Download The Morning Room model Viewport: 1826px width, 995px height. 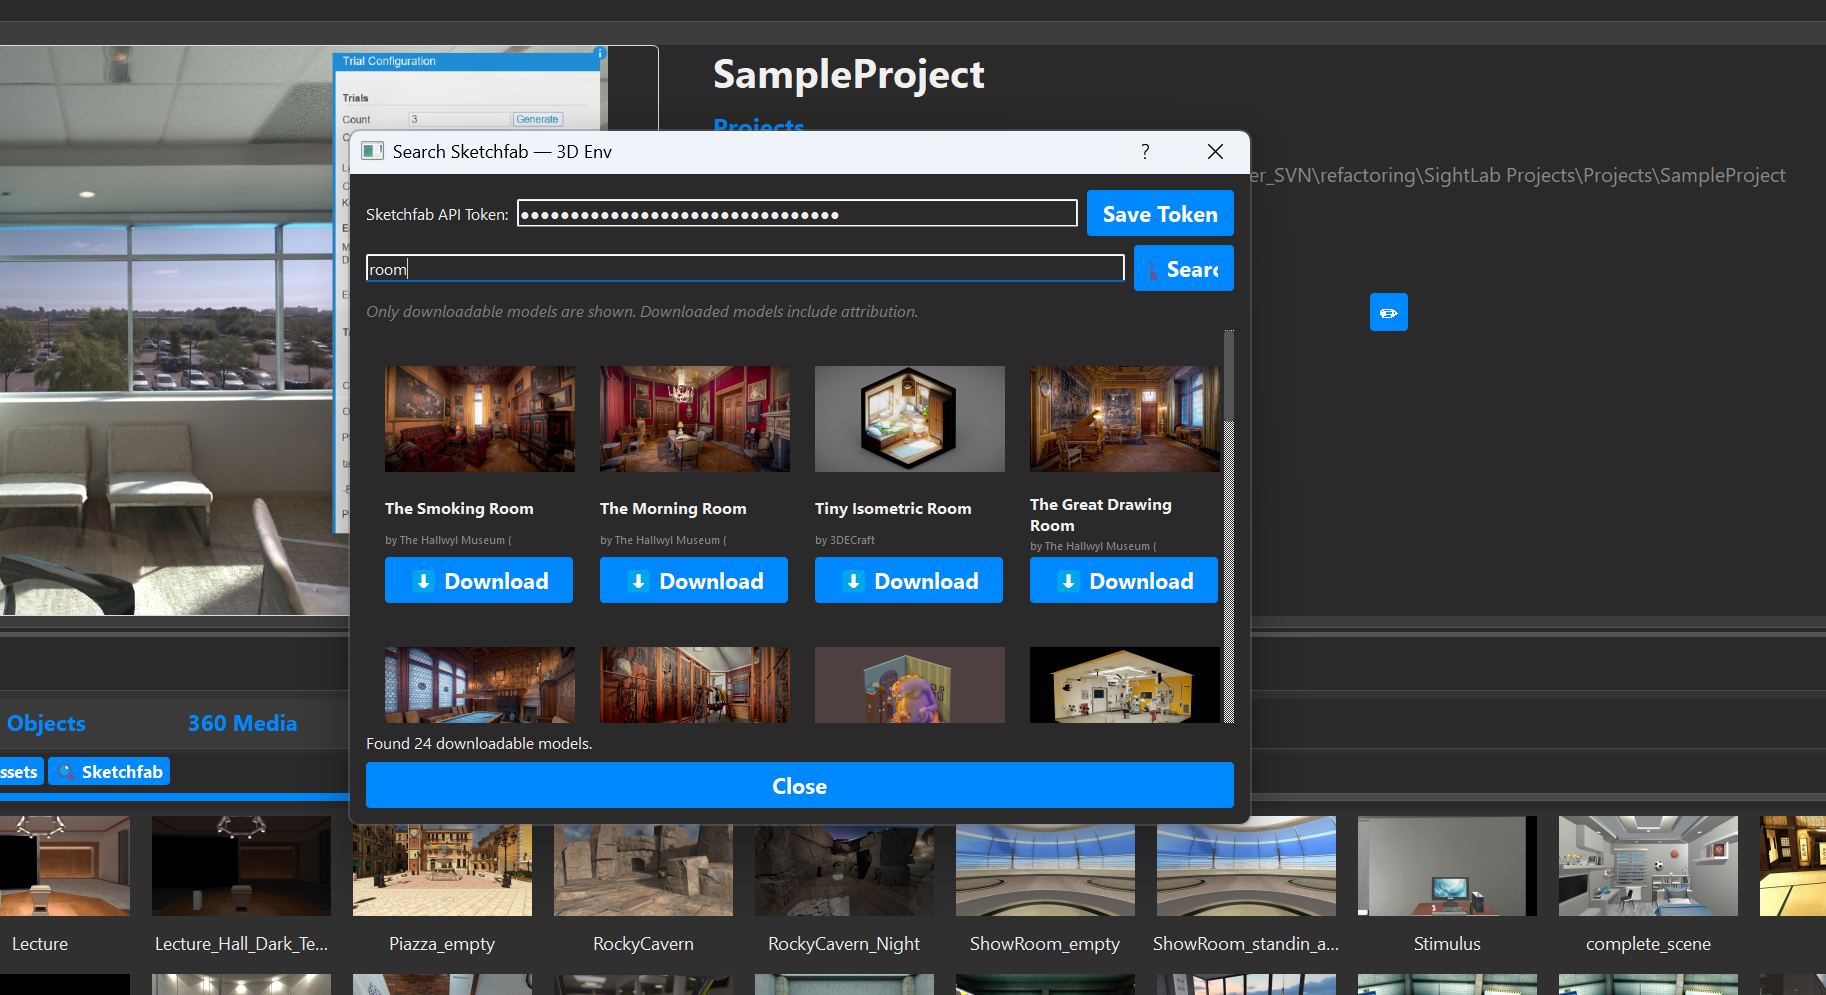coord(694,581)
